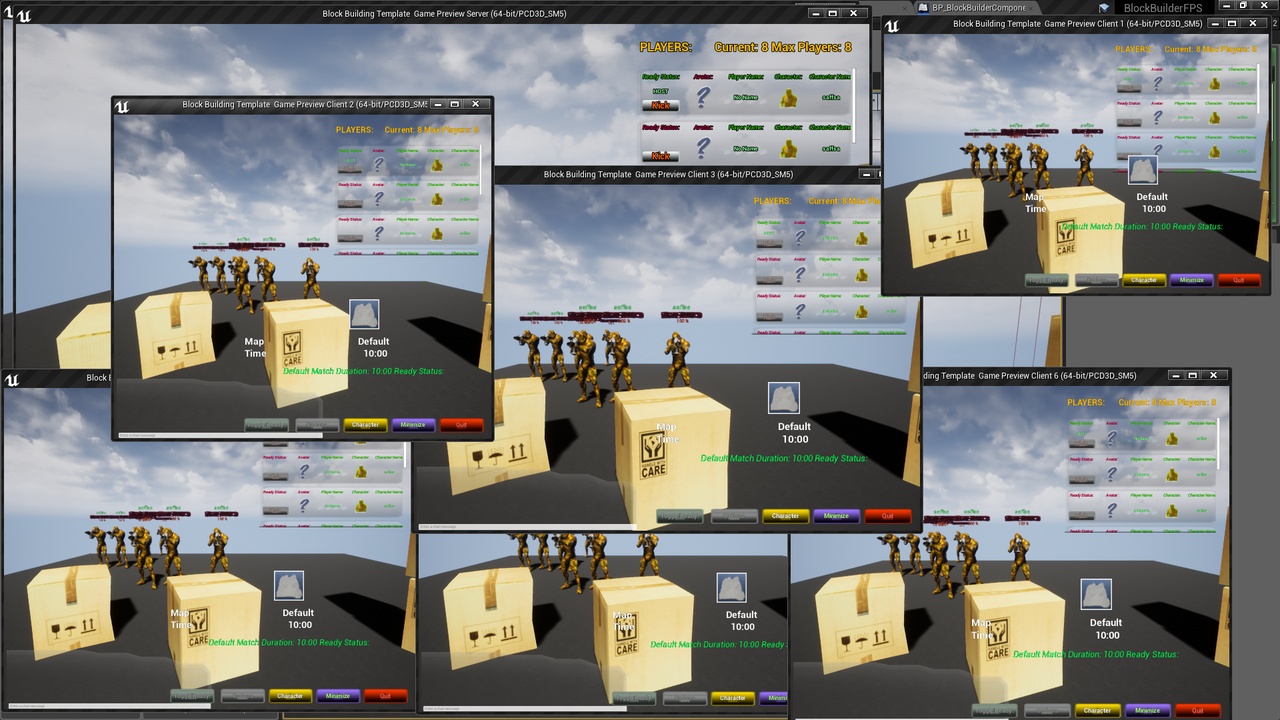Select first-row yellow character icon in Server window
This screenshot has width=1280, height=720.
pyautogui.click(x=789, y=98)
